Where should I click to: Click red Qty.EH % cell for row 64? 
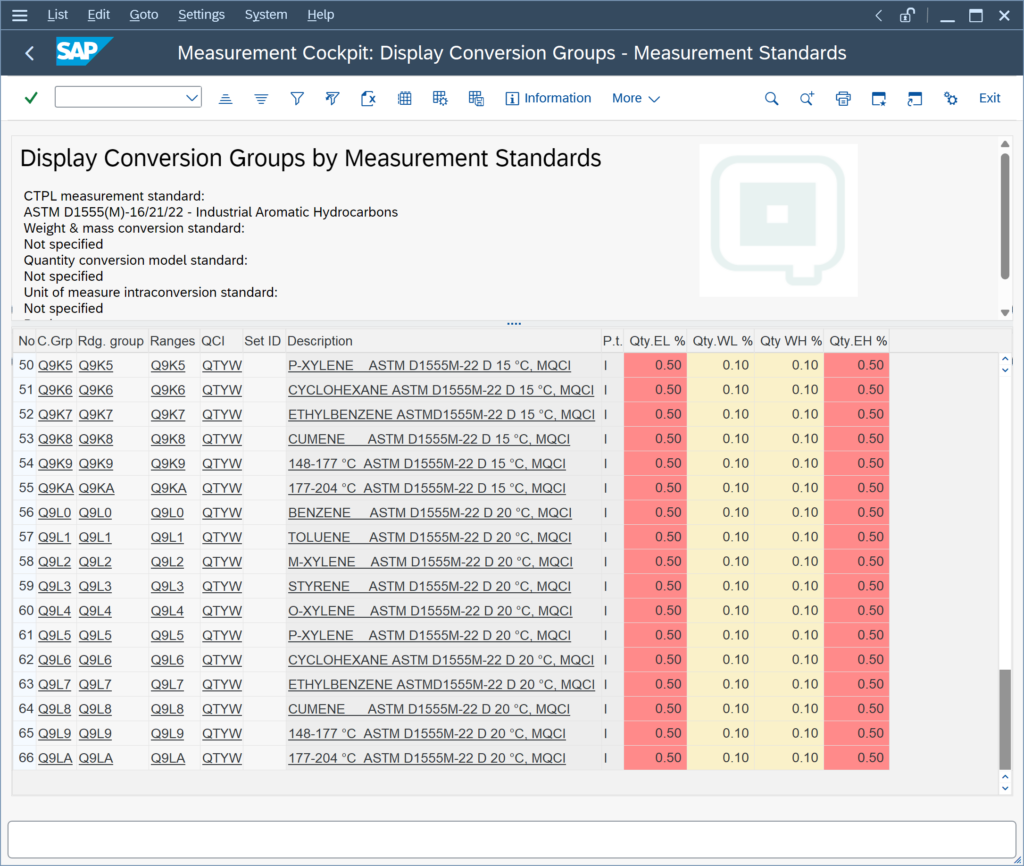click(x=856, y=709)
